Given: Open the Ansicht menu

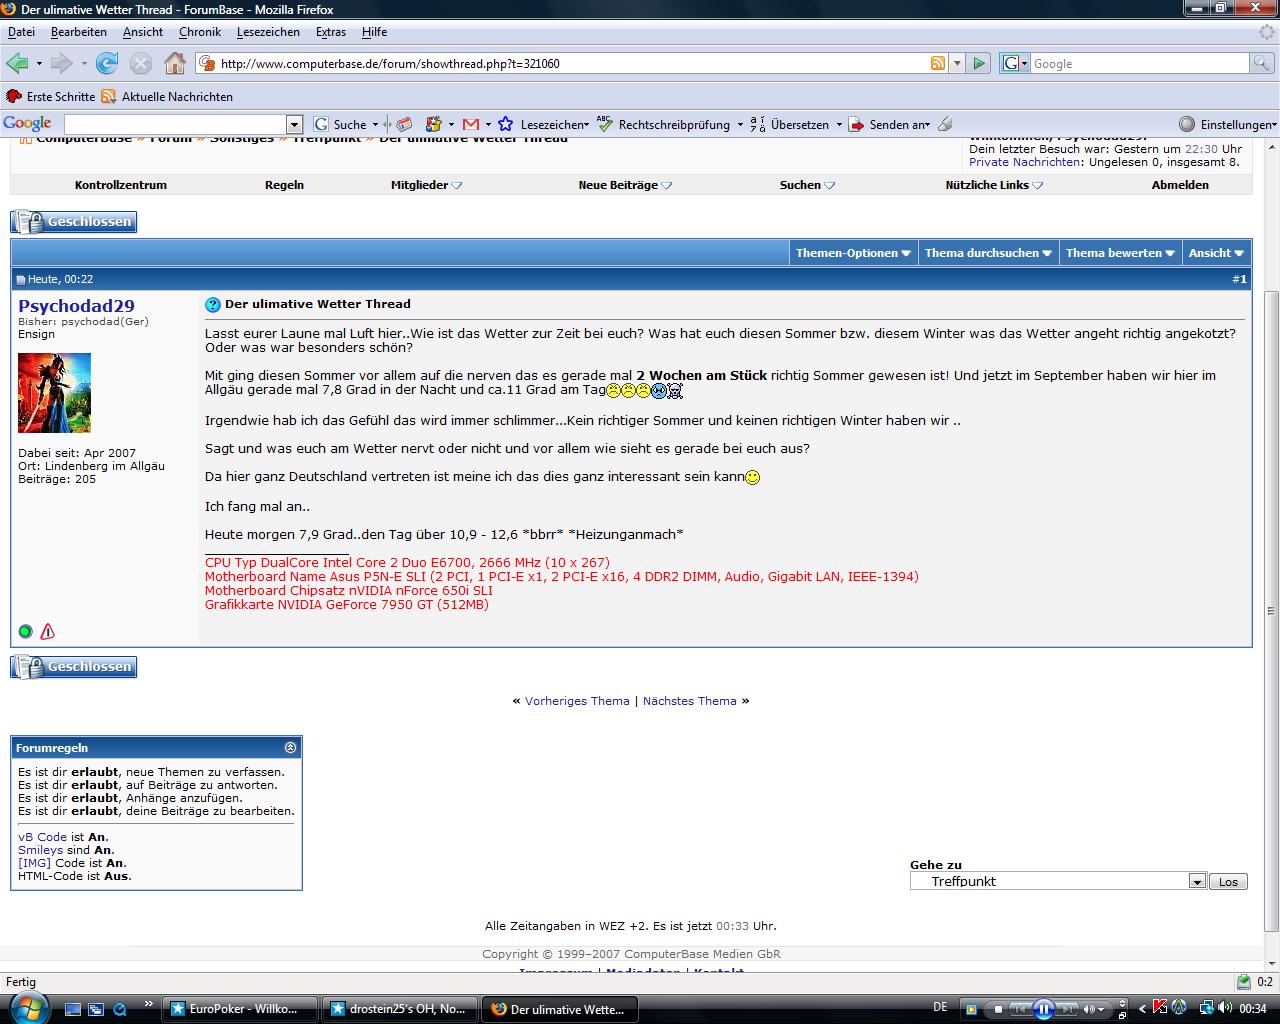Looking at the screenshot, I should click(x=143, y=32).
